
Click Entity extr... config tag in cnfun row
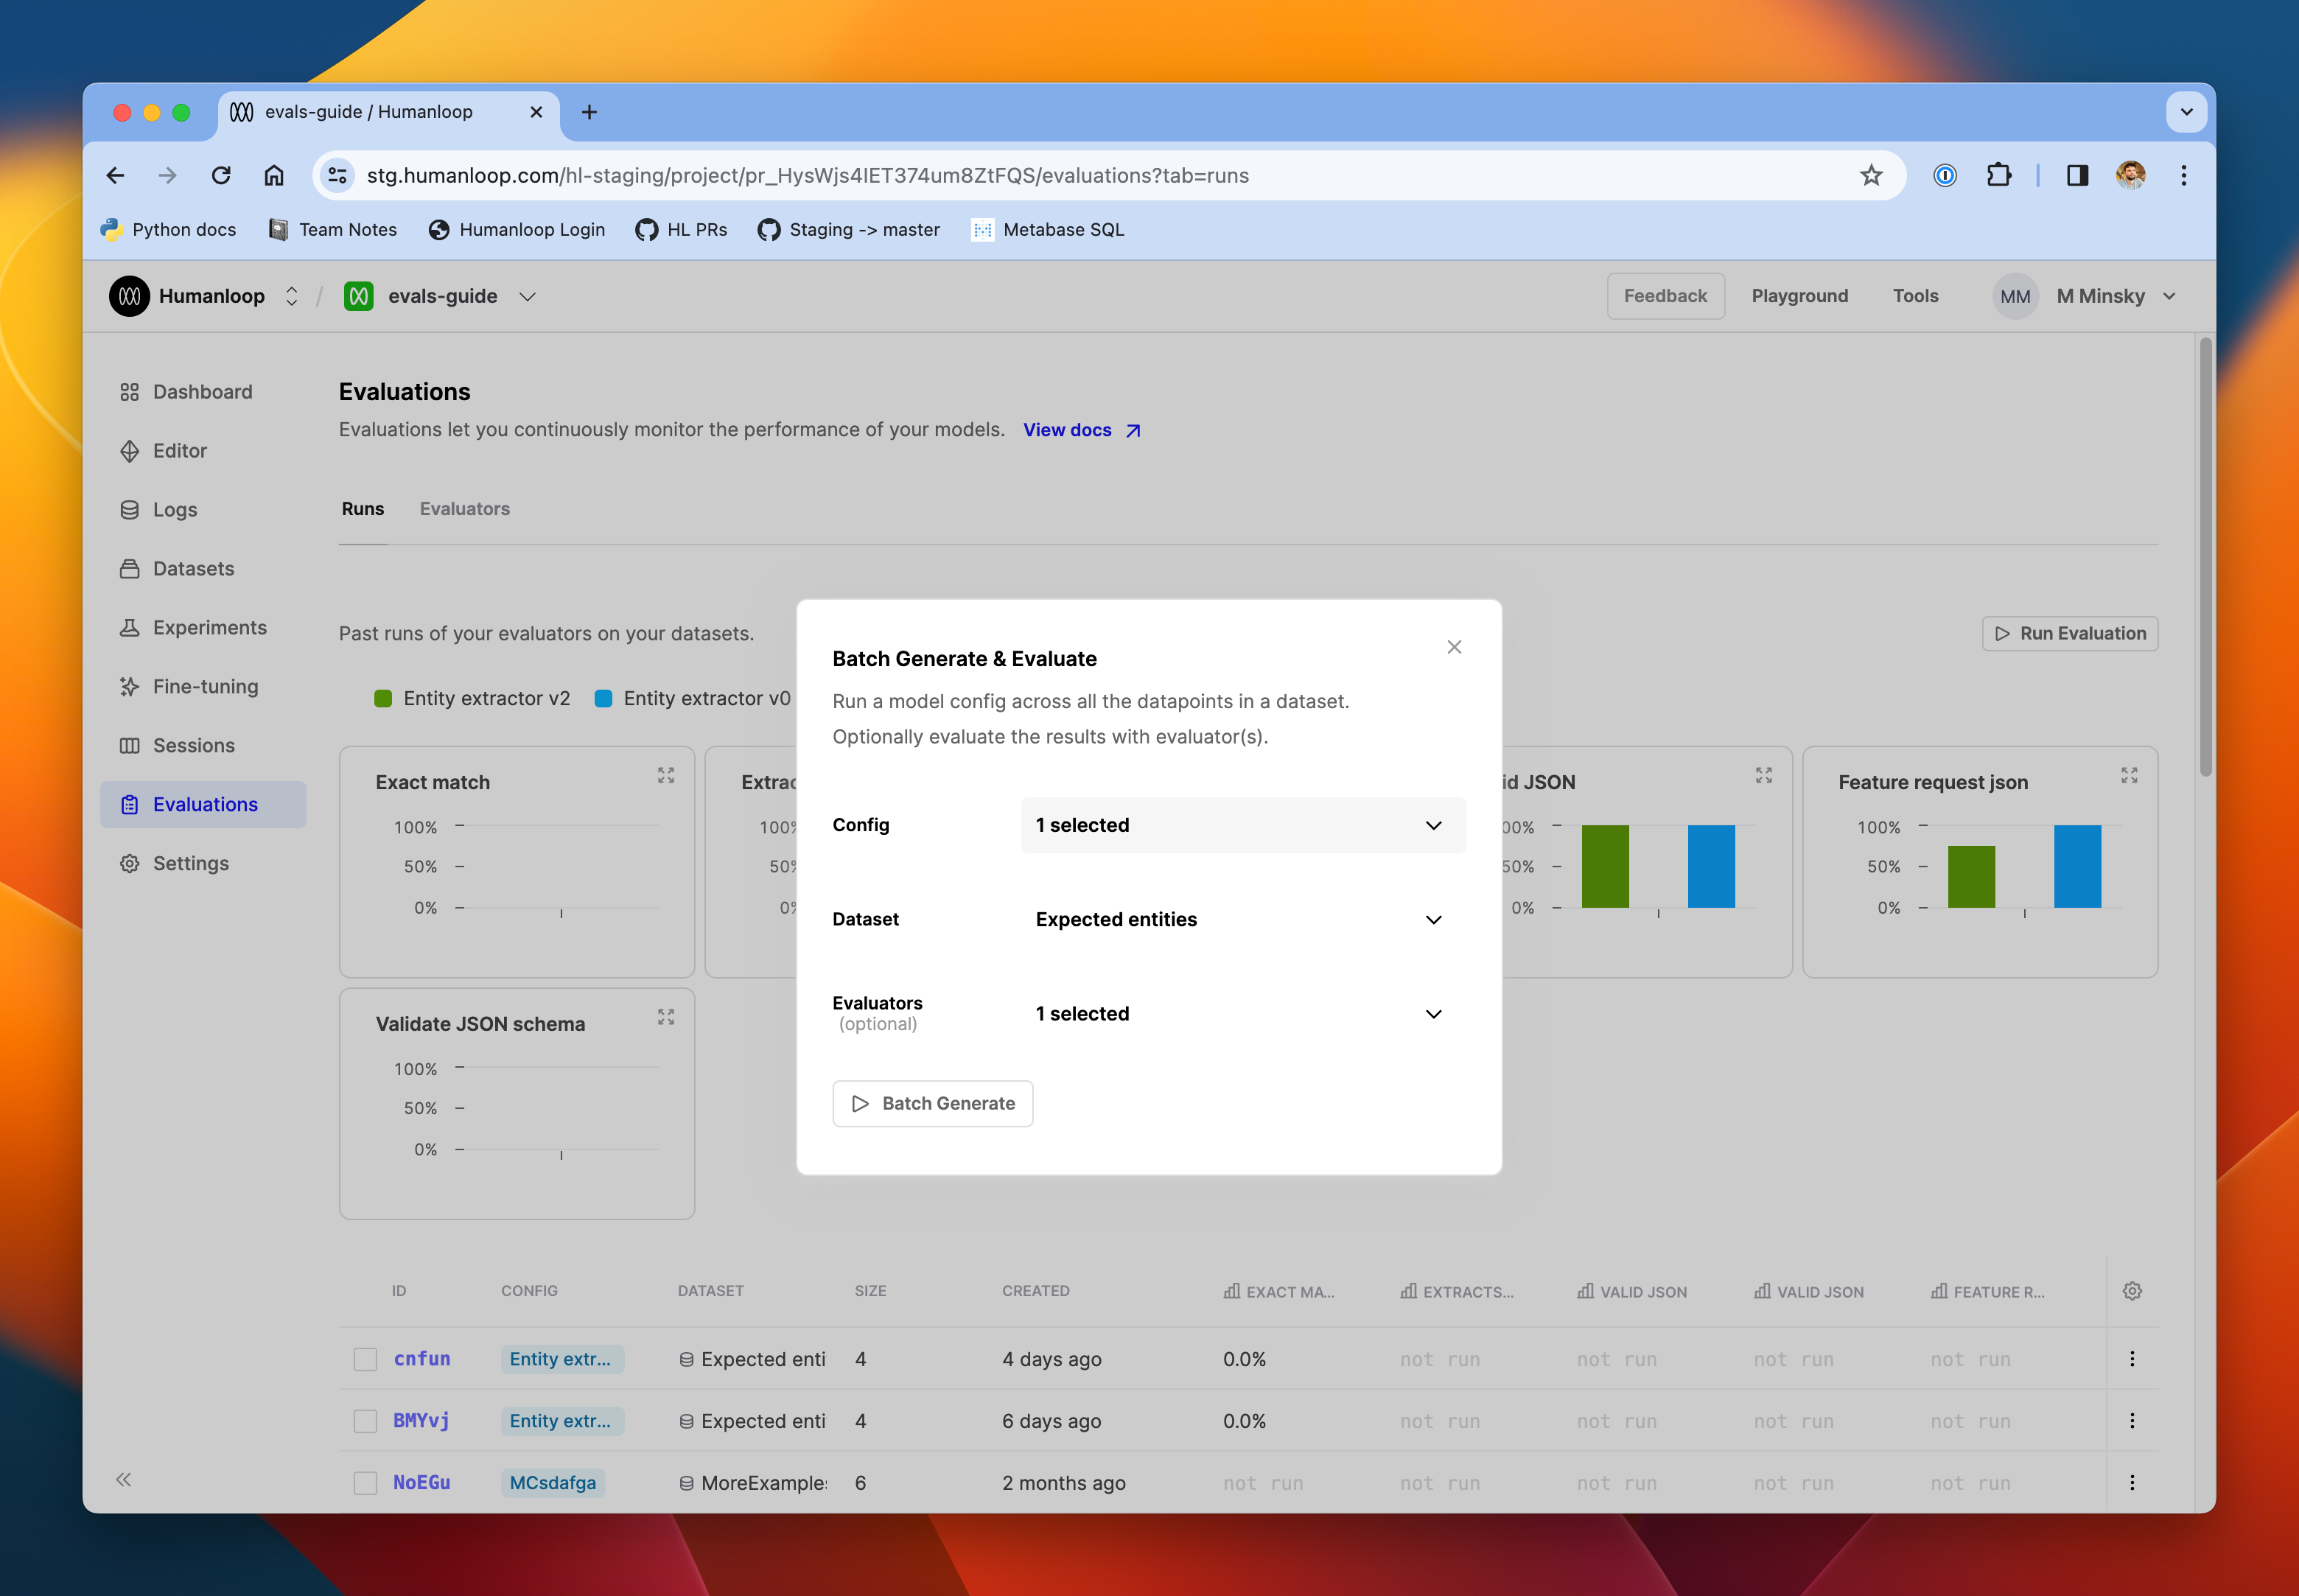pyautogui.click(x=562, y=1359)
